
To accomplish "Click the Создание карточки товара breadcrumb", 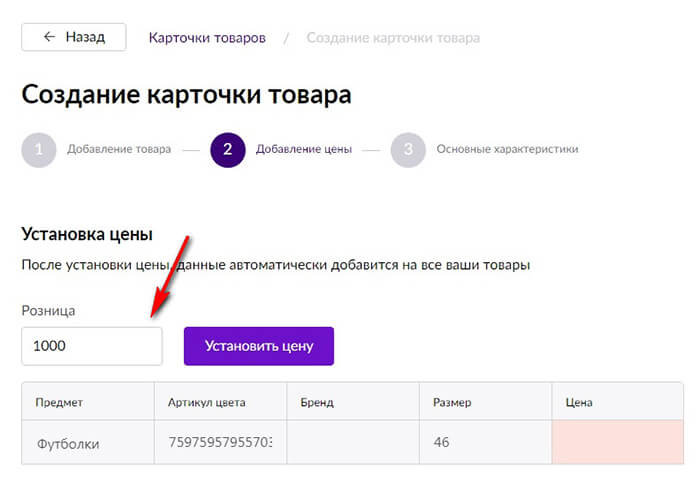I will pos(393,38).
